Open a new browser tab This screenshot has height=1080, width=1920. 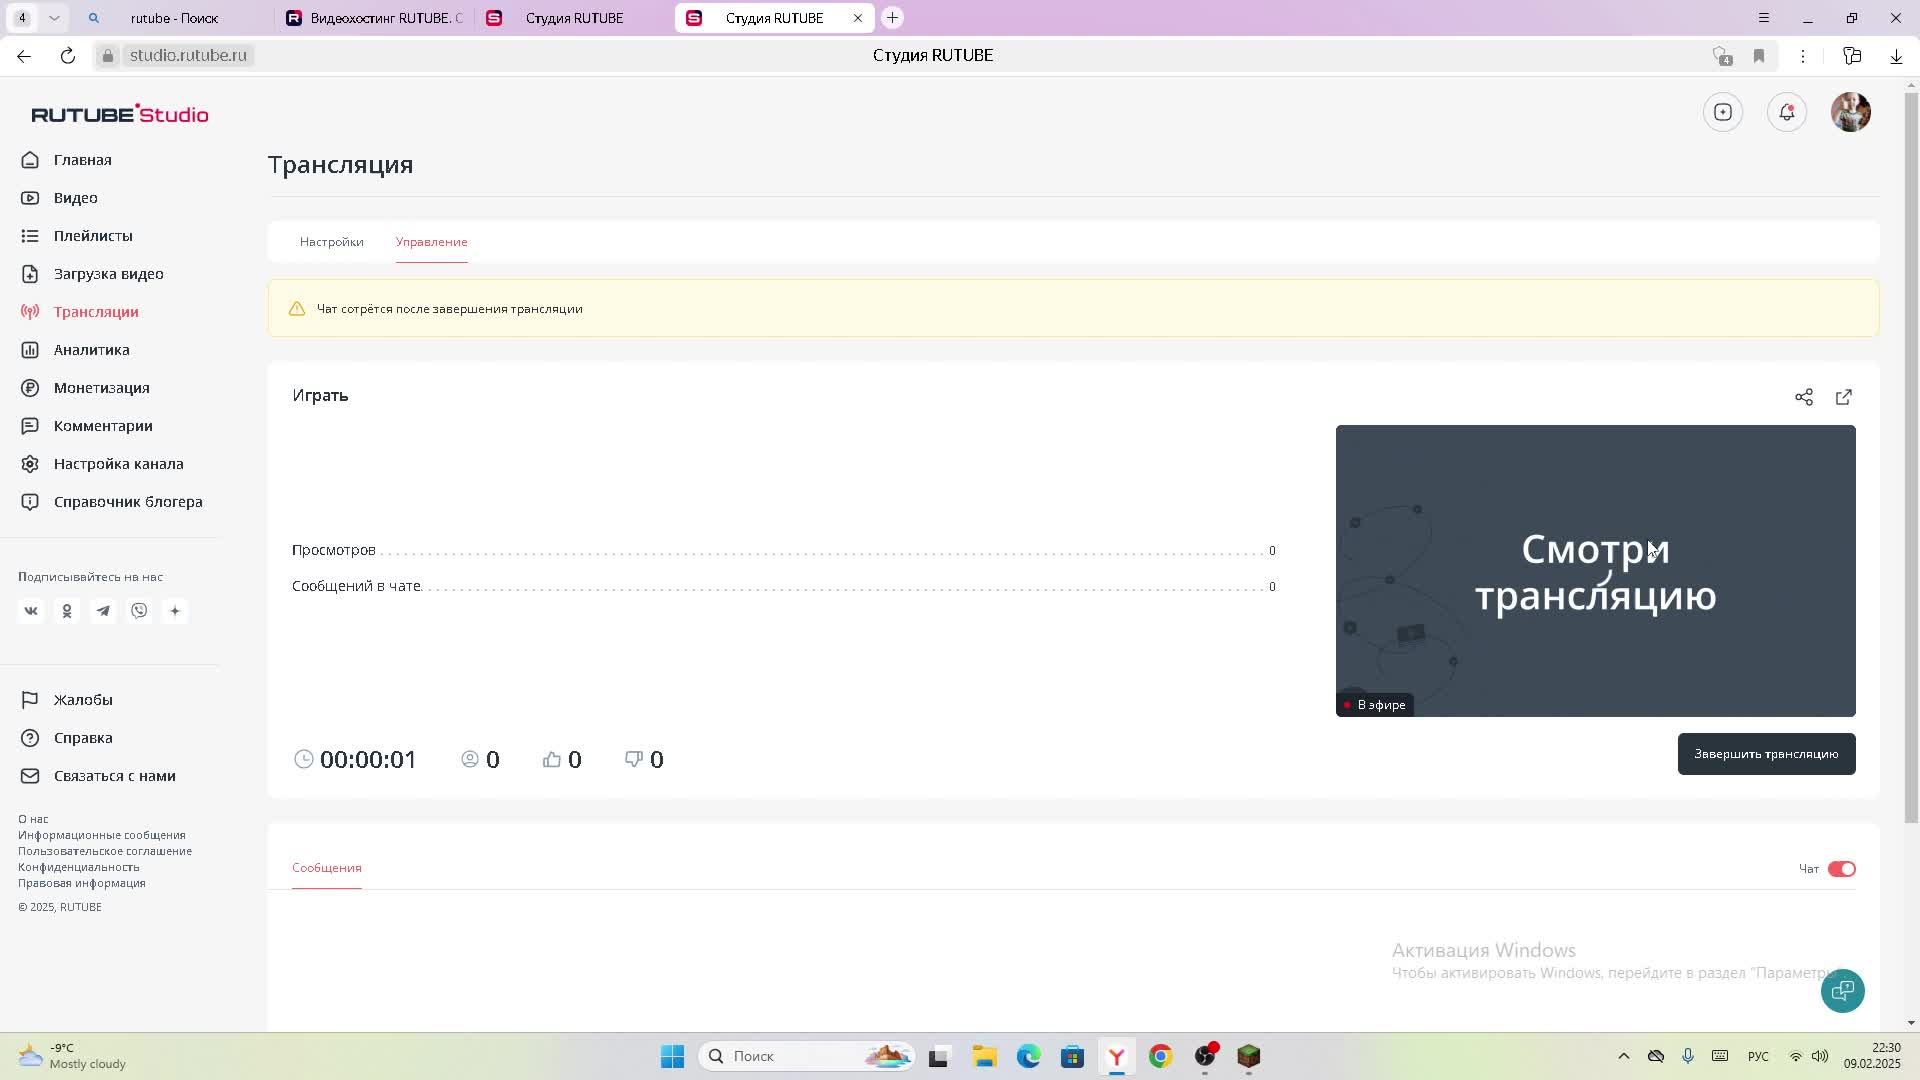pos(893,18)
